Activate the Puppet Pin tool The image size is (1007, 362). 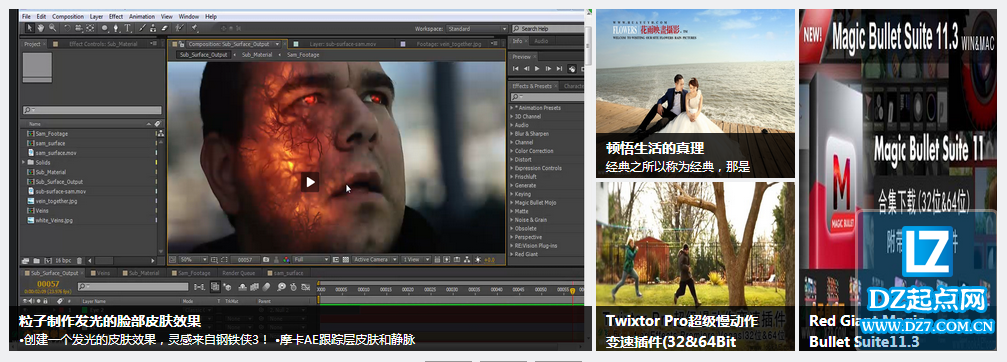(x=194, y=28)
